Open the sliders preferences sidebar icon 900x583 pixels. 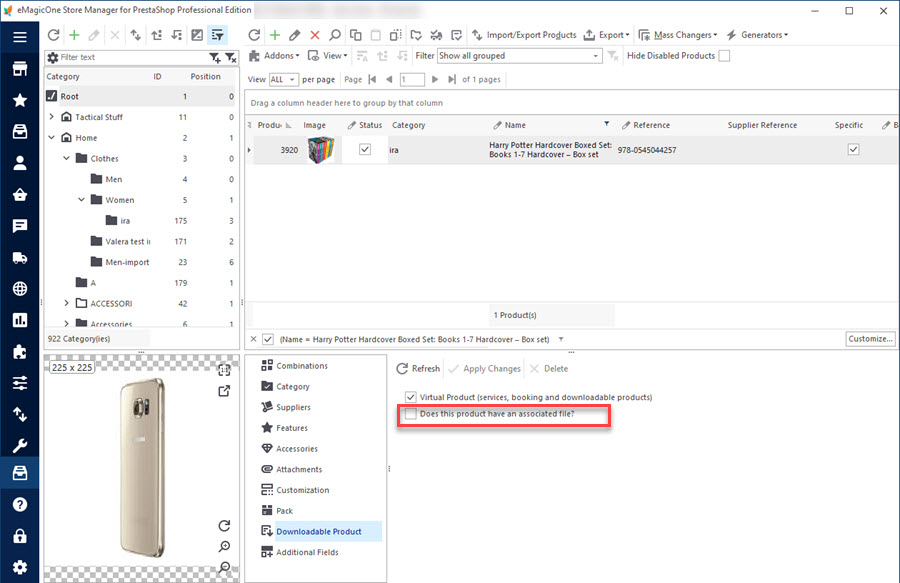point(20,383)
